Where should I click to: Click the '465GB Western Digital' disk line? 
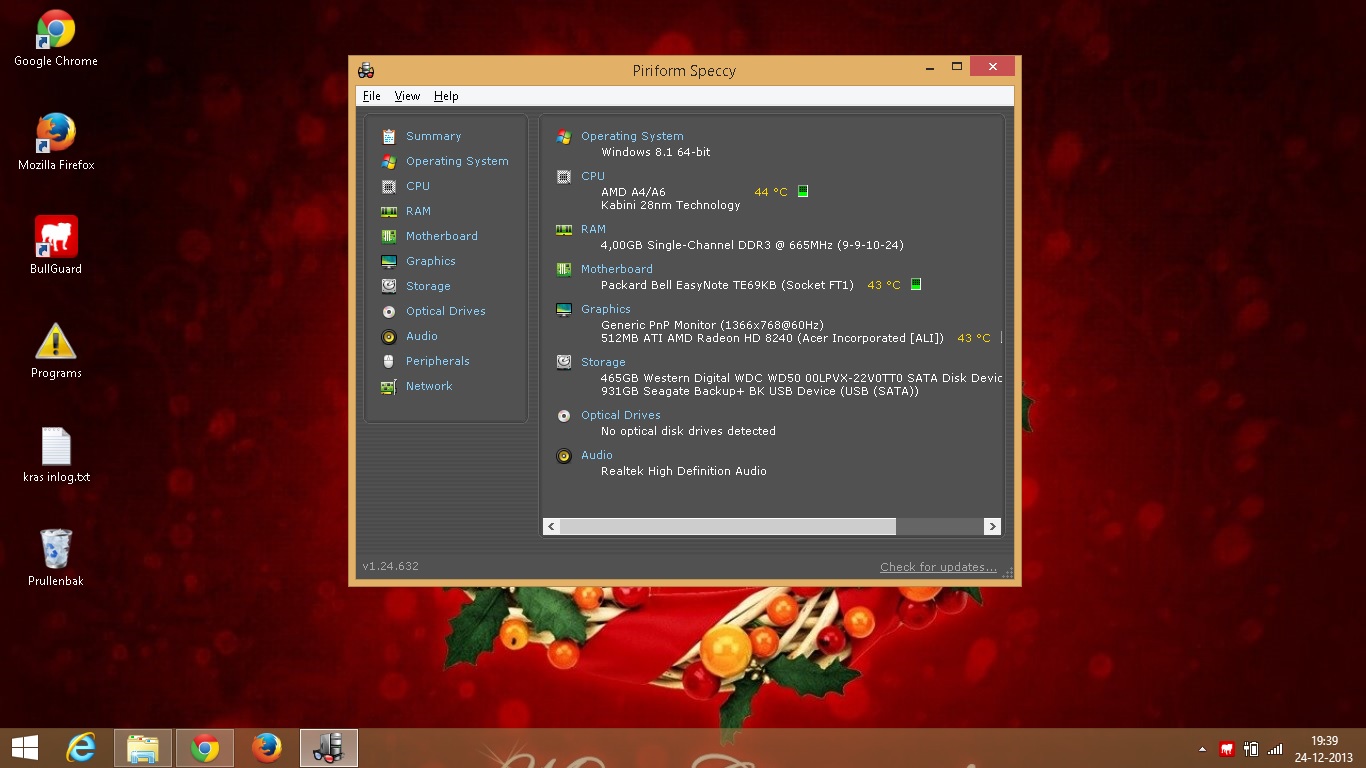tap(801, 378)
